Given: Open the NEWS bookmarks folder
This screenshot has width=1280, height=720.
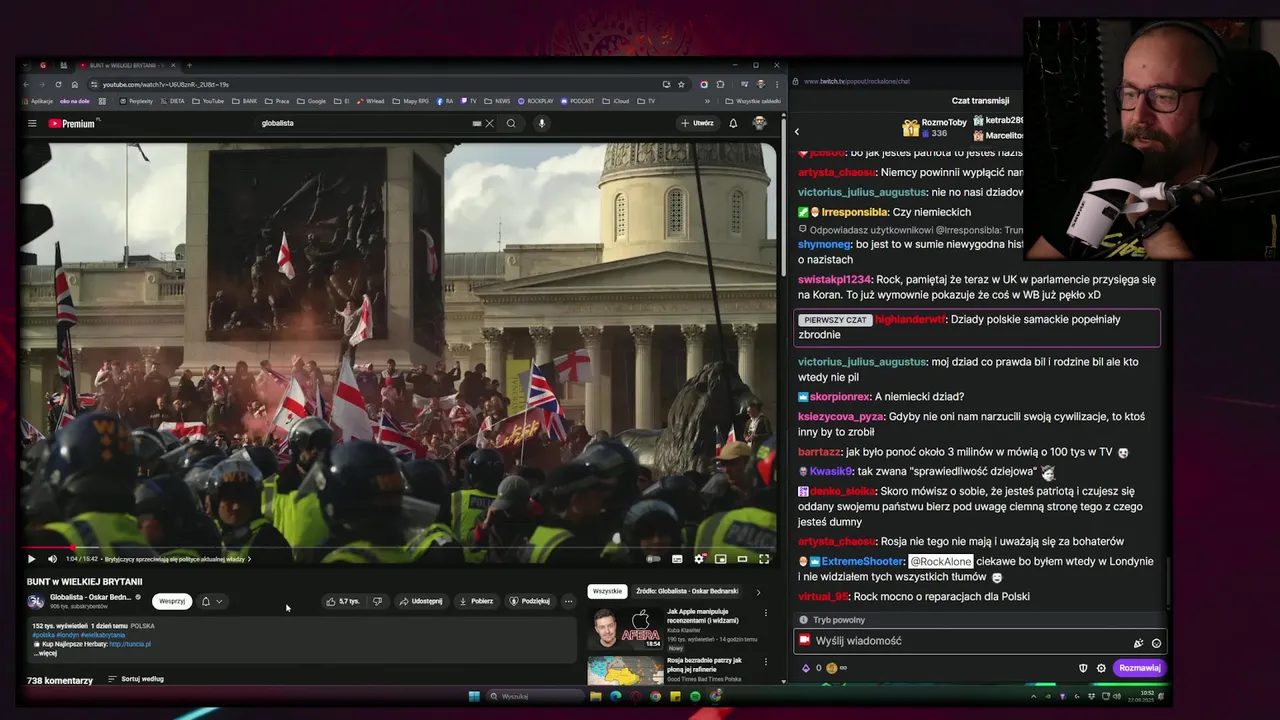Looking at the screenshot, I should (497, 101).
